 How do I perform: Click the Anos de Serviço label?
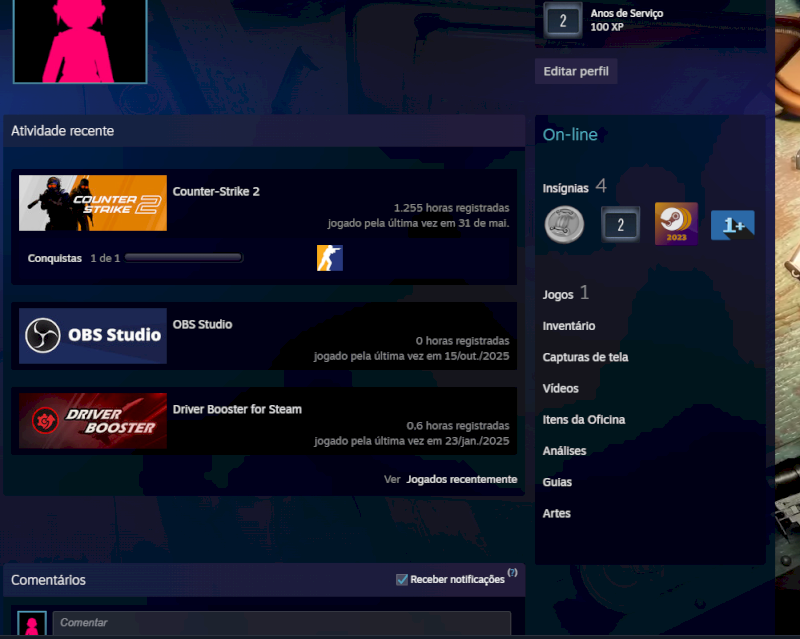click(627, 14)
